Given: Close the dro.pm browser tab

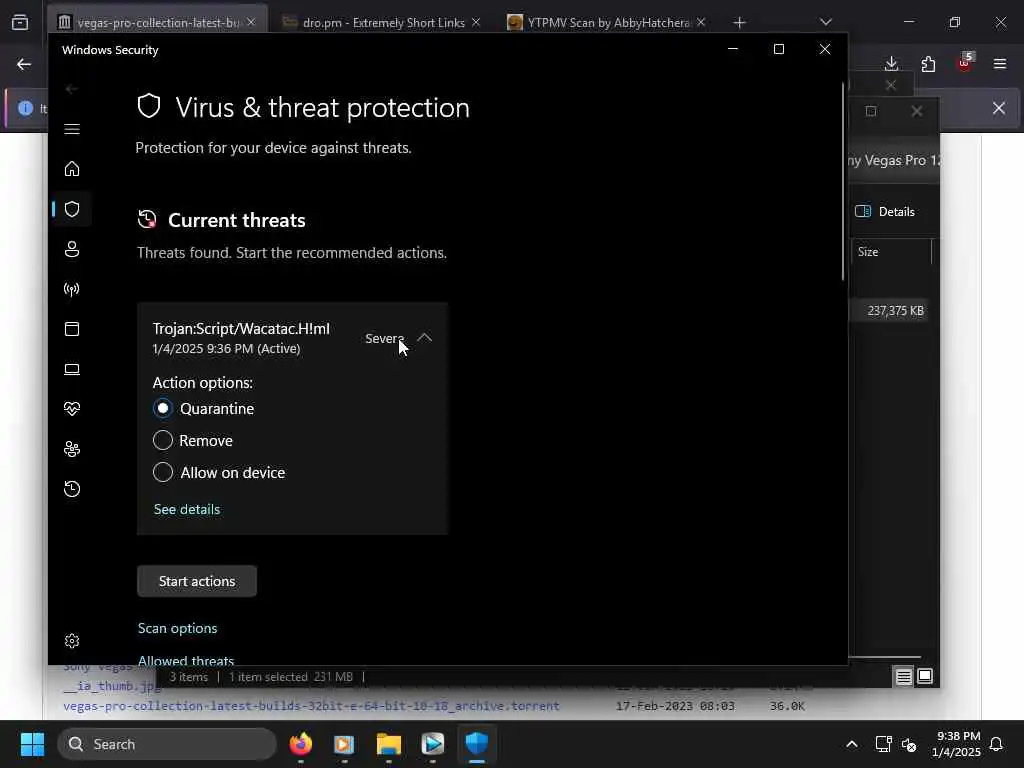Looking at the screenshot, I should tap(476, 22).
